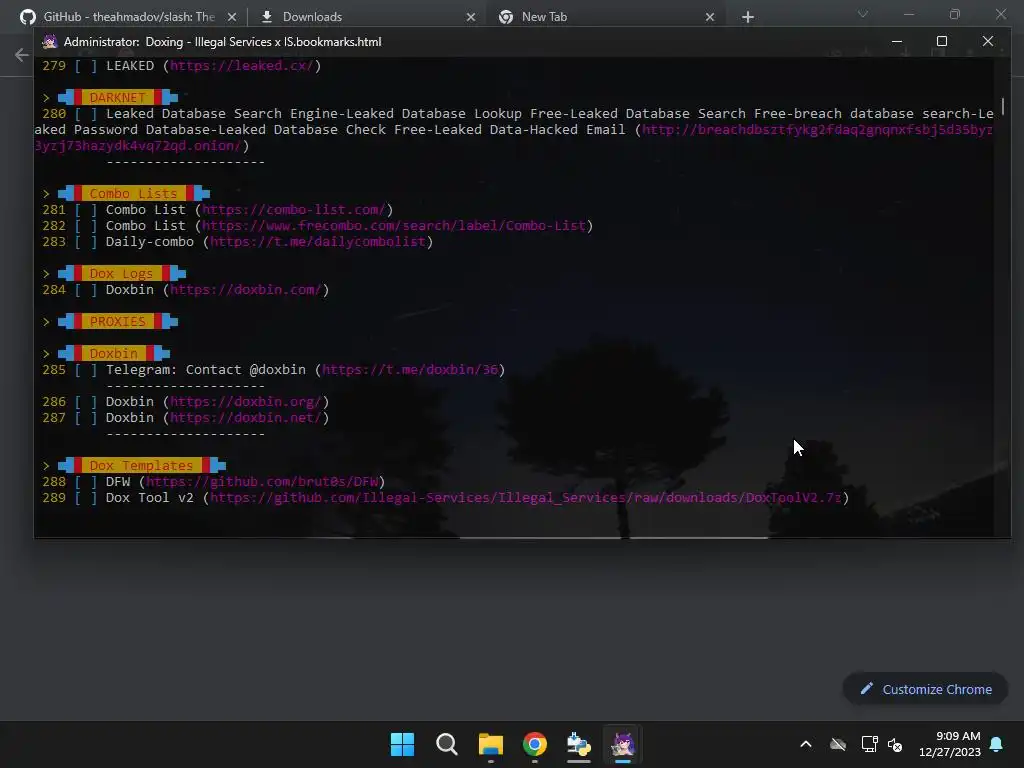1024x768 pixels.
Task: Open the Windows Start menu
Action: click(402, 744)
